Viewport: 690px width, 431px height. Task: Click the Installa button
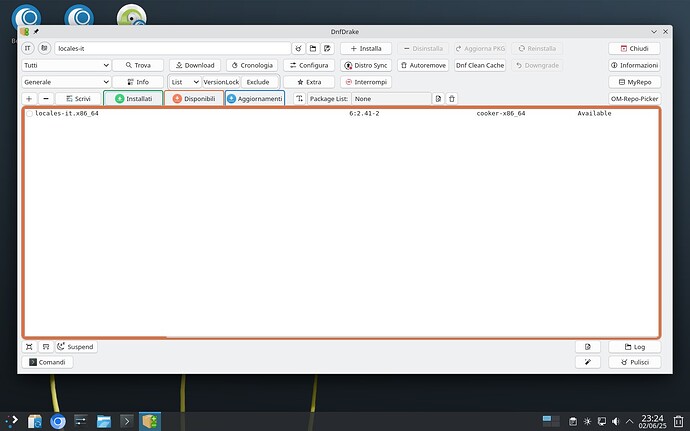[x=366, y=48]
